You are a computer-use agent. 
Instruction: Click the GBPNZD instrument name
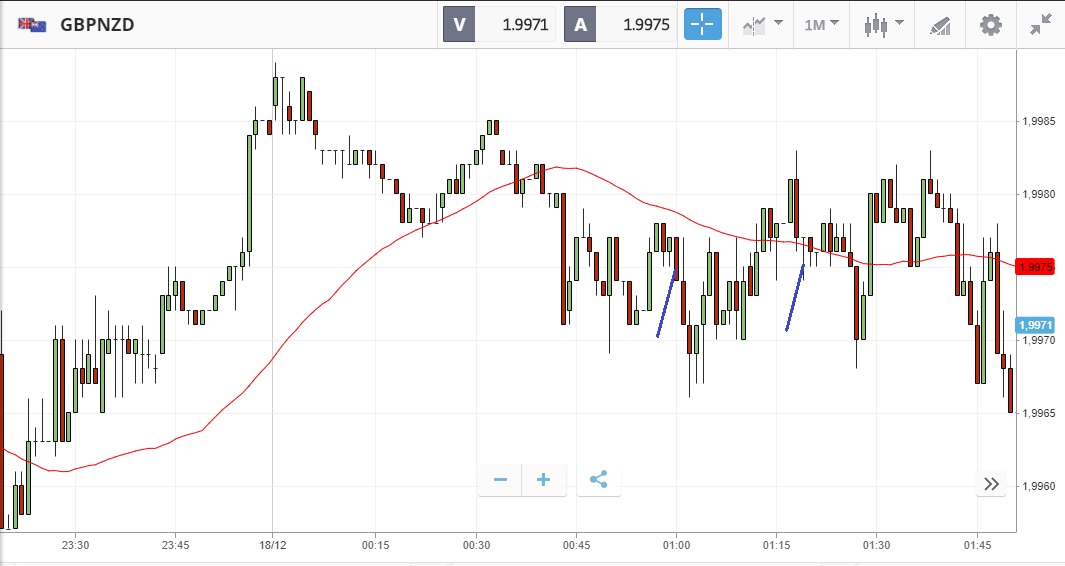pos(97,25)
